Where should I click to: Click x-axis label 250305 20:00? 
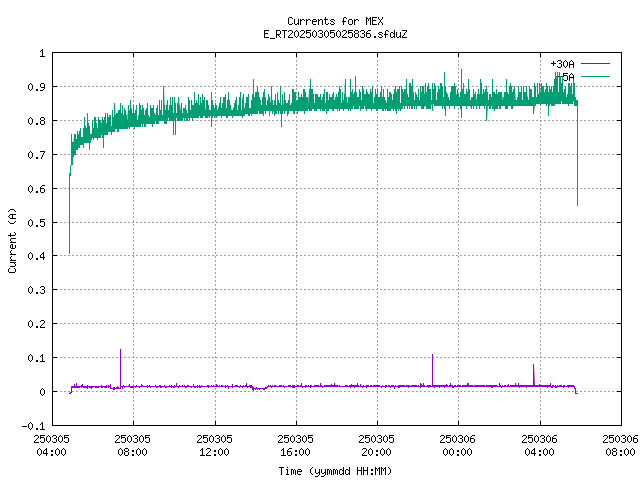click(376, 445)
